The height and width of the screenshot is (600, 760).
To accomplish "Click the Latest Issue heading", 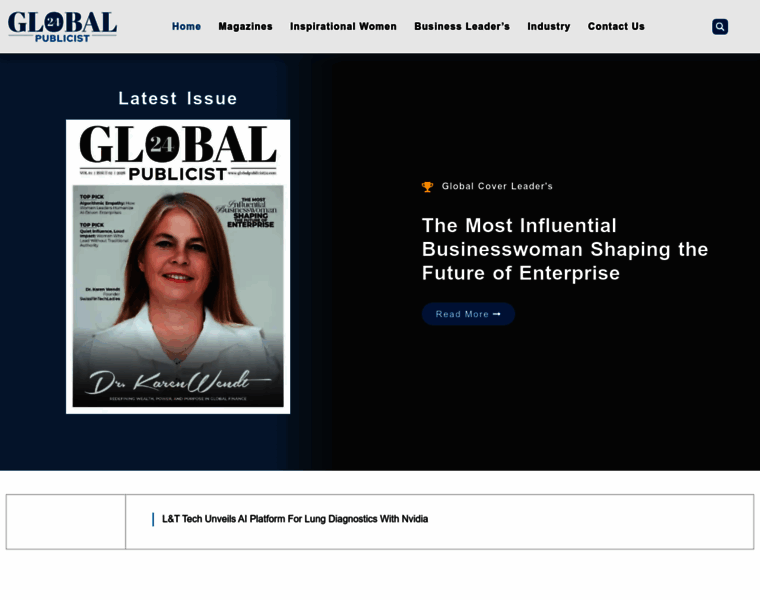I will tap(178, 98).
